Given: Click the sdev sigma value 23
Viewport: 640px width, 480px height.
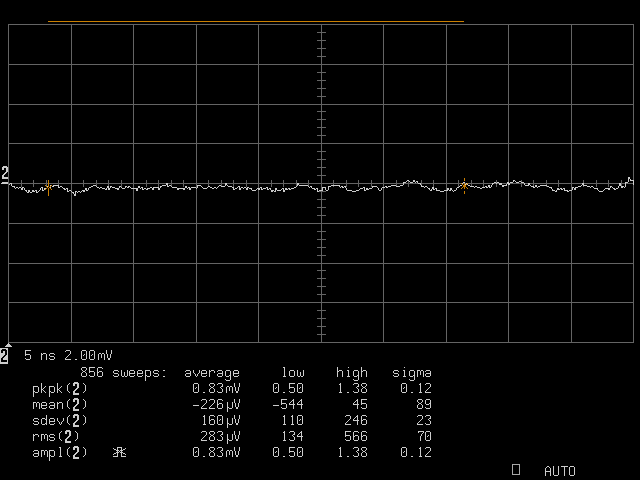Looking at the screenshot, I should click(424, 420).
